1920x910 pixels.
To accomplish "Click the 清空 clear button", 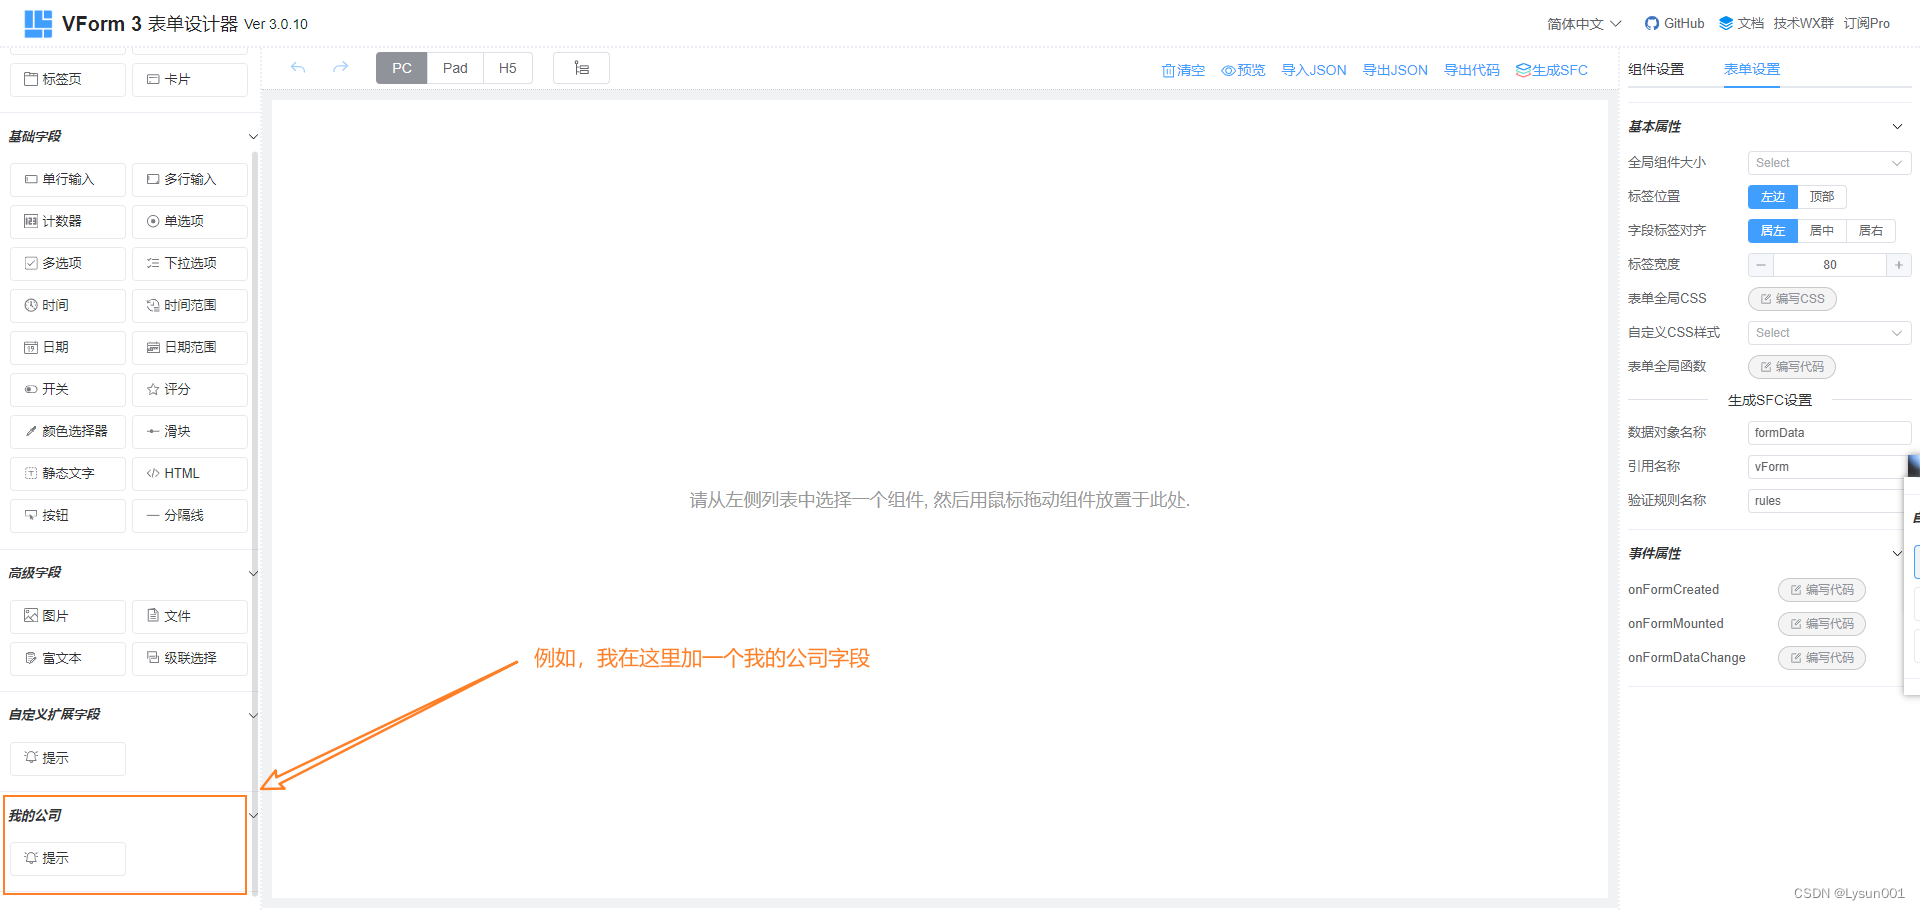I will [1183, 70].
